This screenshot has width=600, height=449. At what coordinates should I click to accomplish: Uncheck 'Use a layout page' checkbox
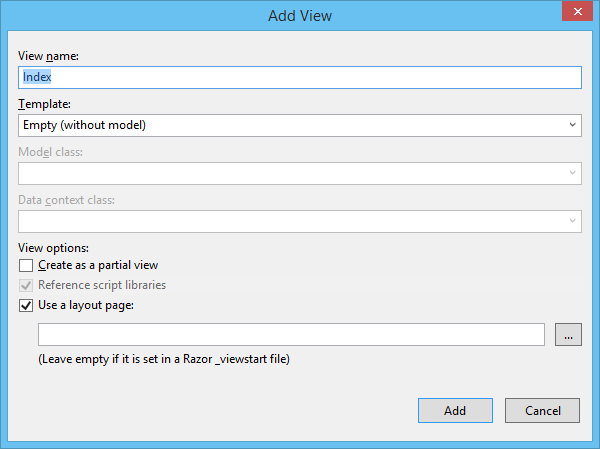tap(26, 305)
